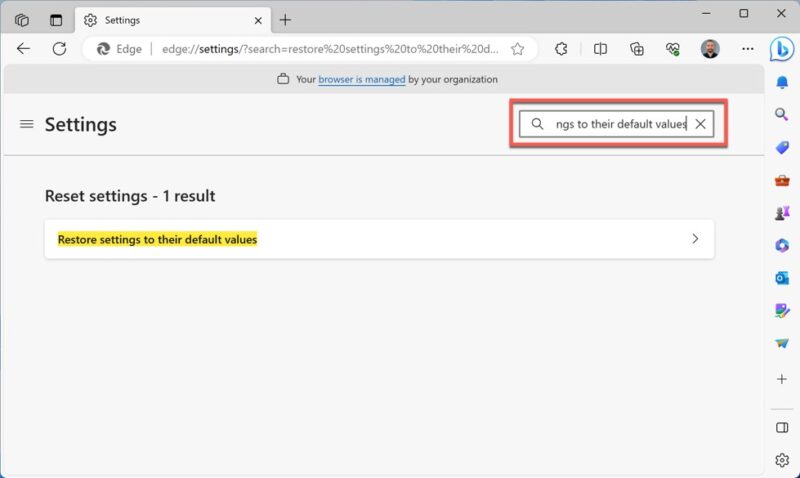
Task: Open the Settings hamburger navigation menu
Action: point(27,124)
